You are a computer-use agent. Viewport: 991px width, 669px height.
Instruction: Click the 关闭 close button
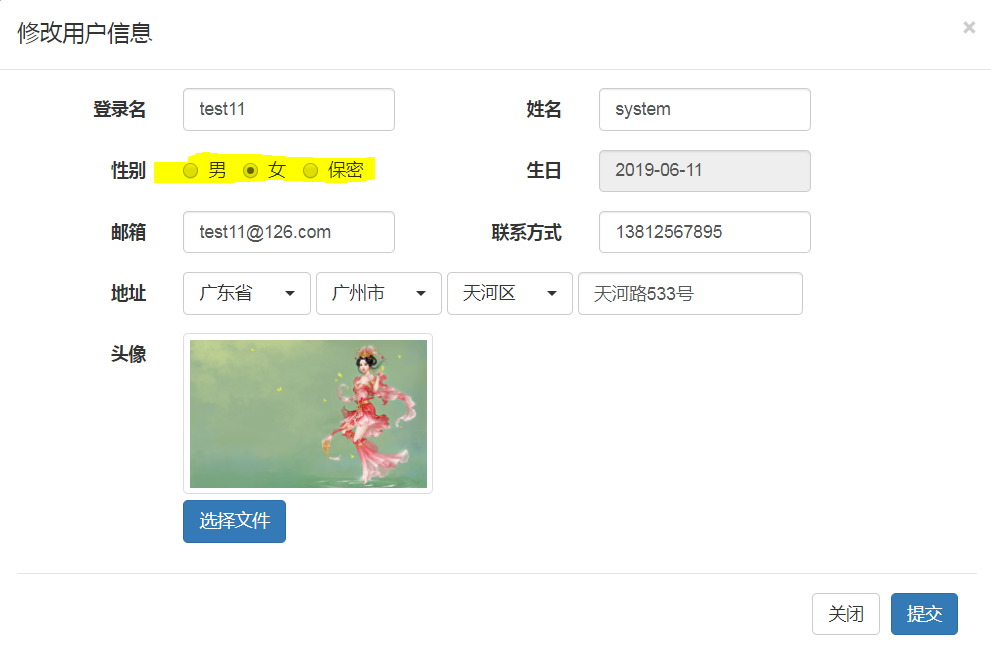click(845, 613)
